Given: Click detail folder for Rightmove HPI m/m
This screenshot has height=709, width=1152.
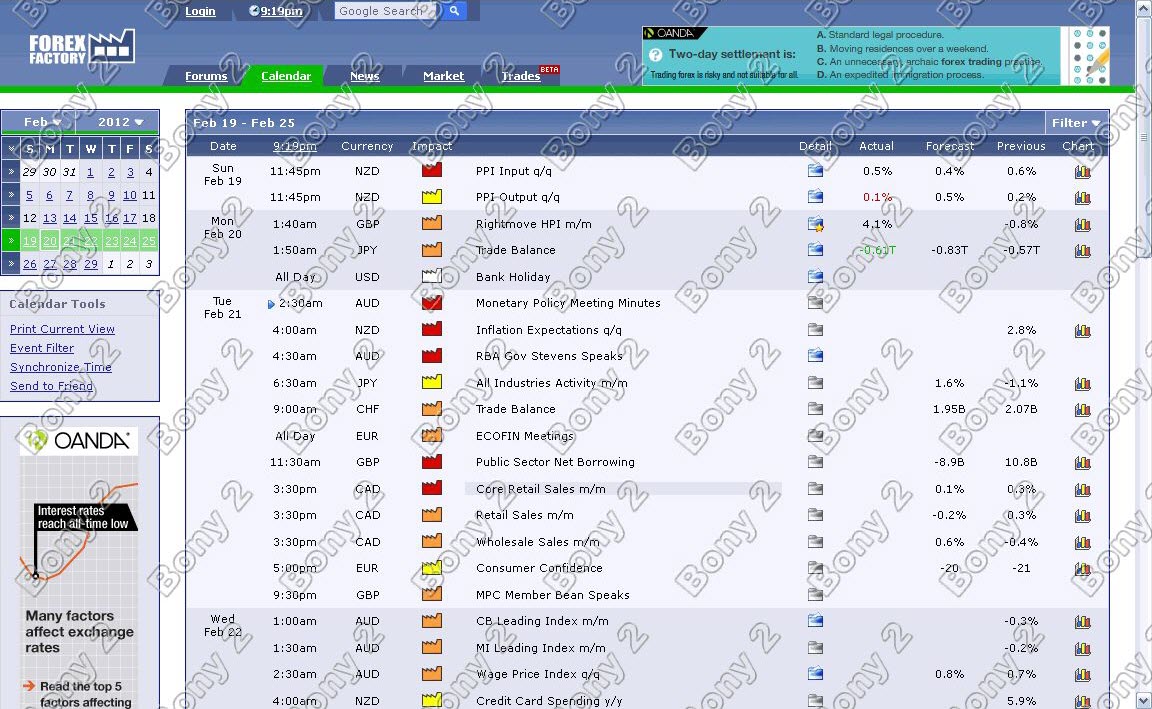Looking at the screenshot, I should coord(815,224).
